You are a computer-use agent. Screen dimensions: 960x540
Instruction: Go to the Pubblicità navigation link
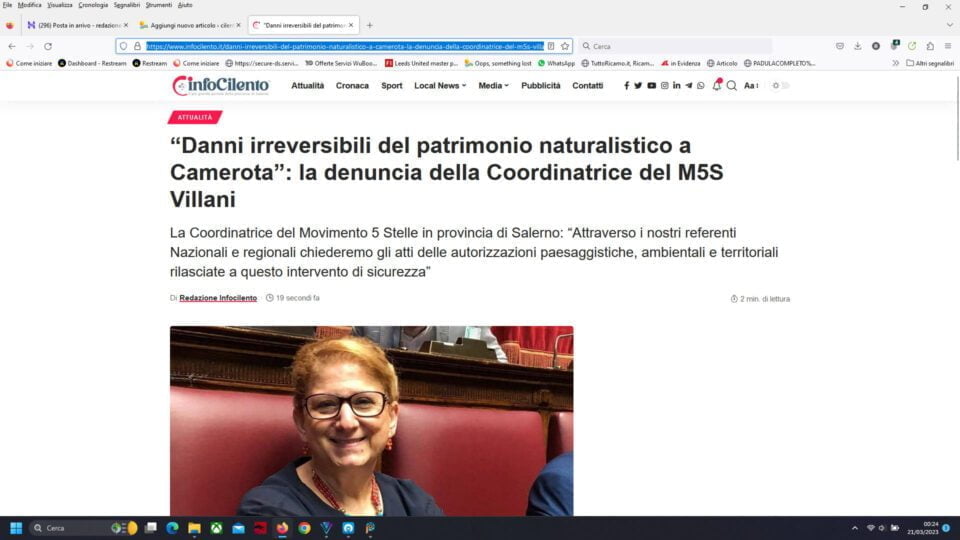pyautogui.click(x=541, y=86)
